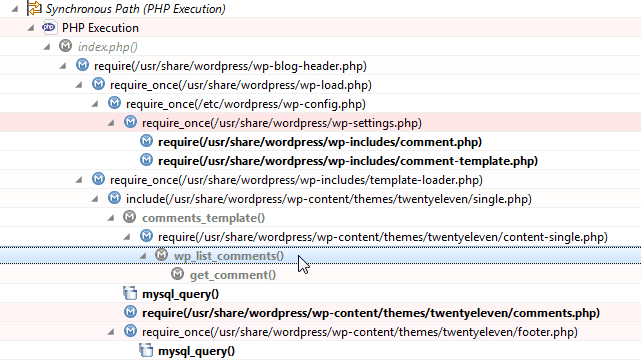Viewport: 641px width, 361px height.
Task: Select the wp_list_comments() text
Action: pos(229,256)
